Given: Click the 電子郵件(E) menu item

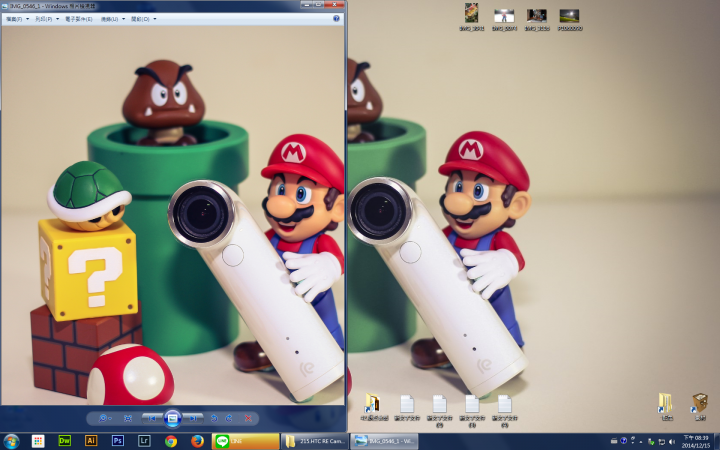Looking at the screenshot, I should coord(79,19).
